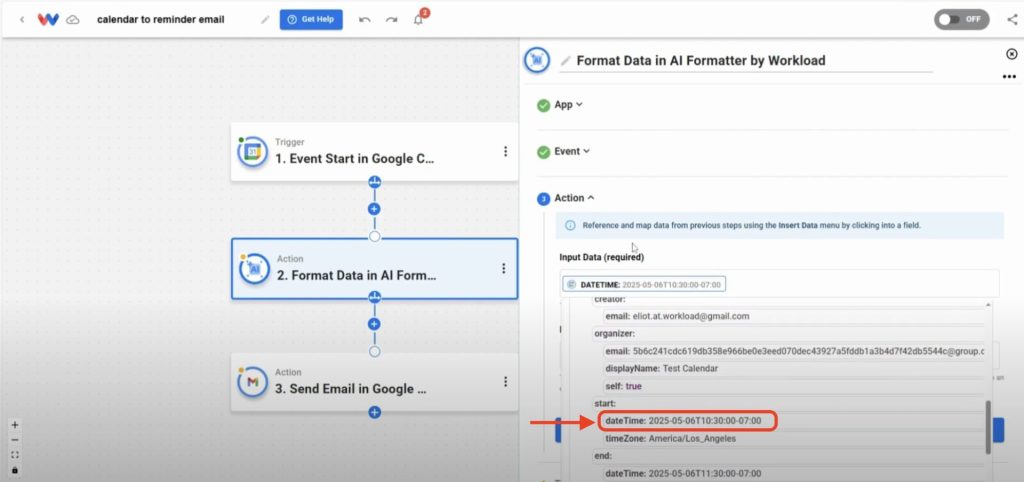Edit workflow name with the pencil icon

click(264, 20)
